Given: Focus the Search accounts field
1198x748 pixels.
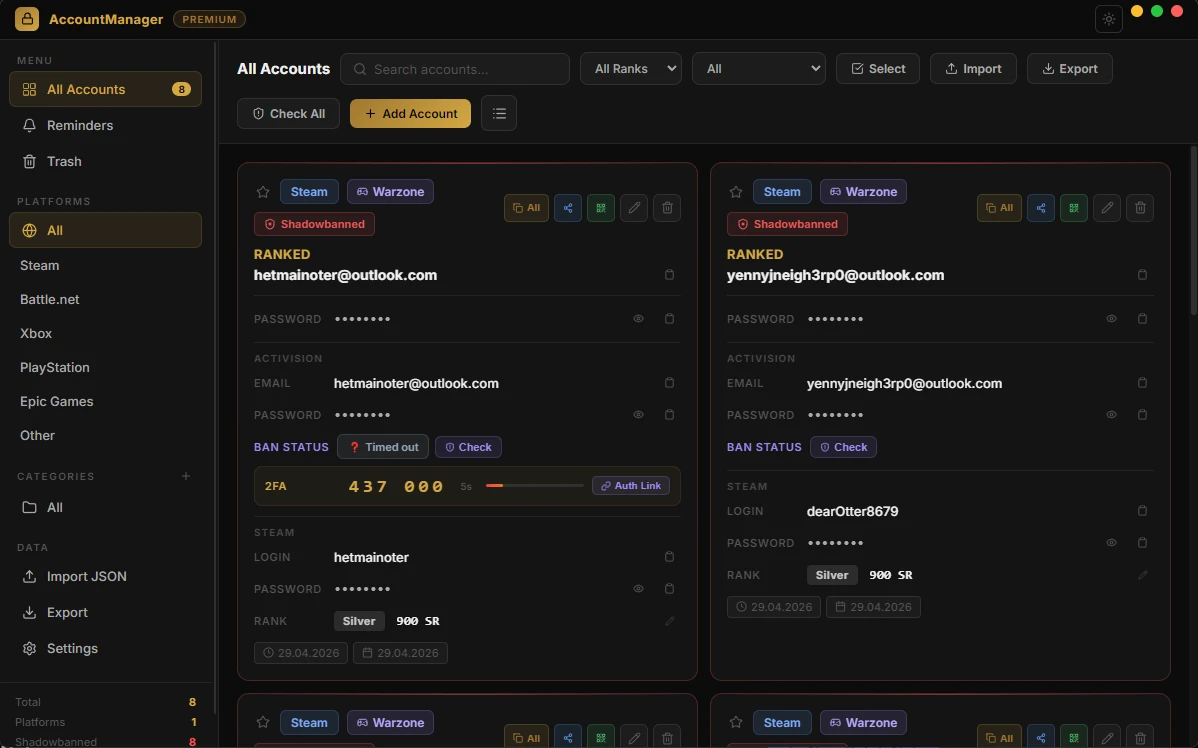Looking at the screenshot, I should pos(455,69).
